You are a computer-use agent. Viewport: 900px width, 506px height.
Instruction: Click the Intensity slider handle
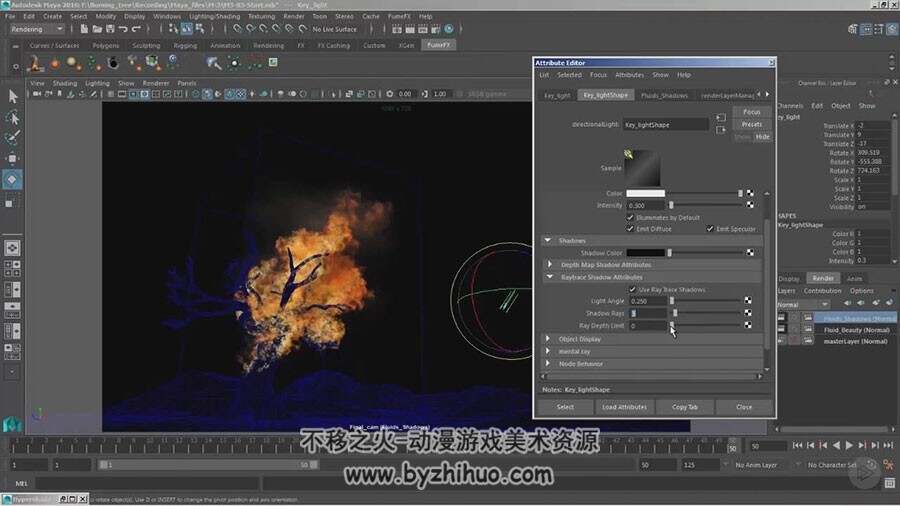click(671, 205)
